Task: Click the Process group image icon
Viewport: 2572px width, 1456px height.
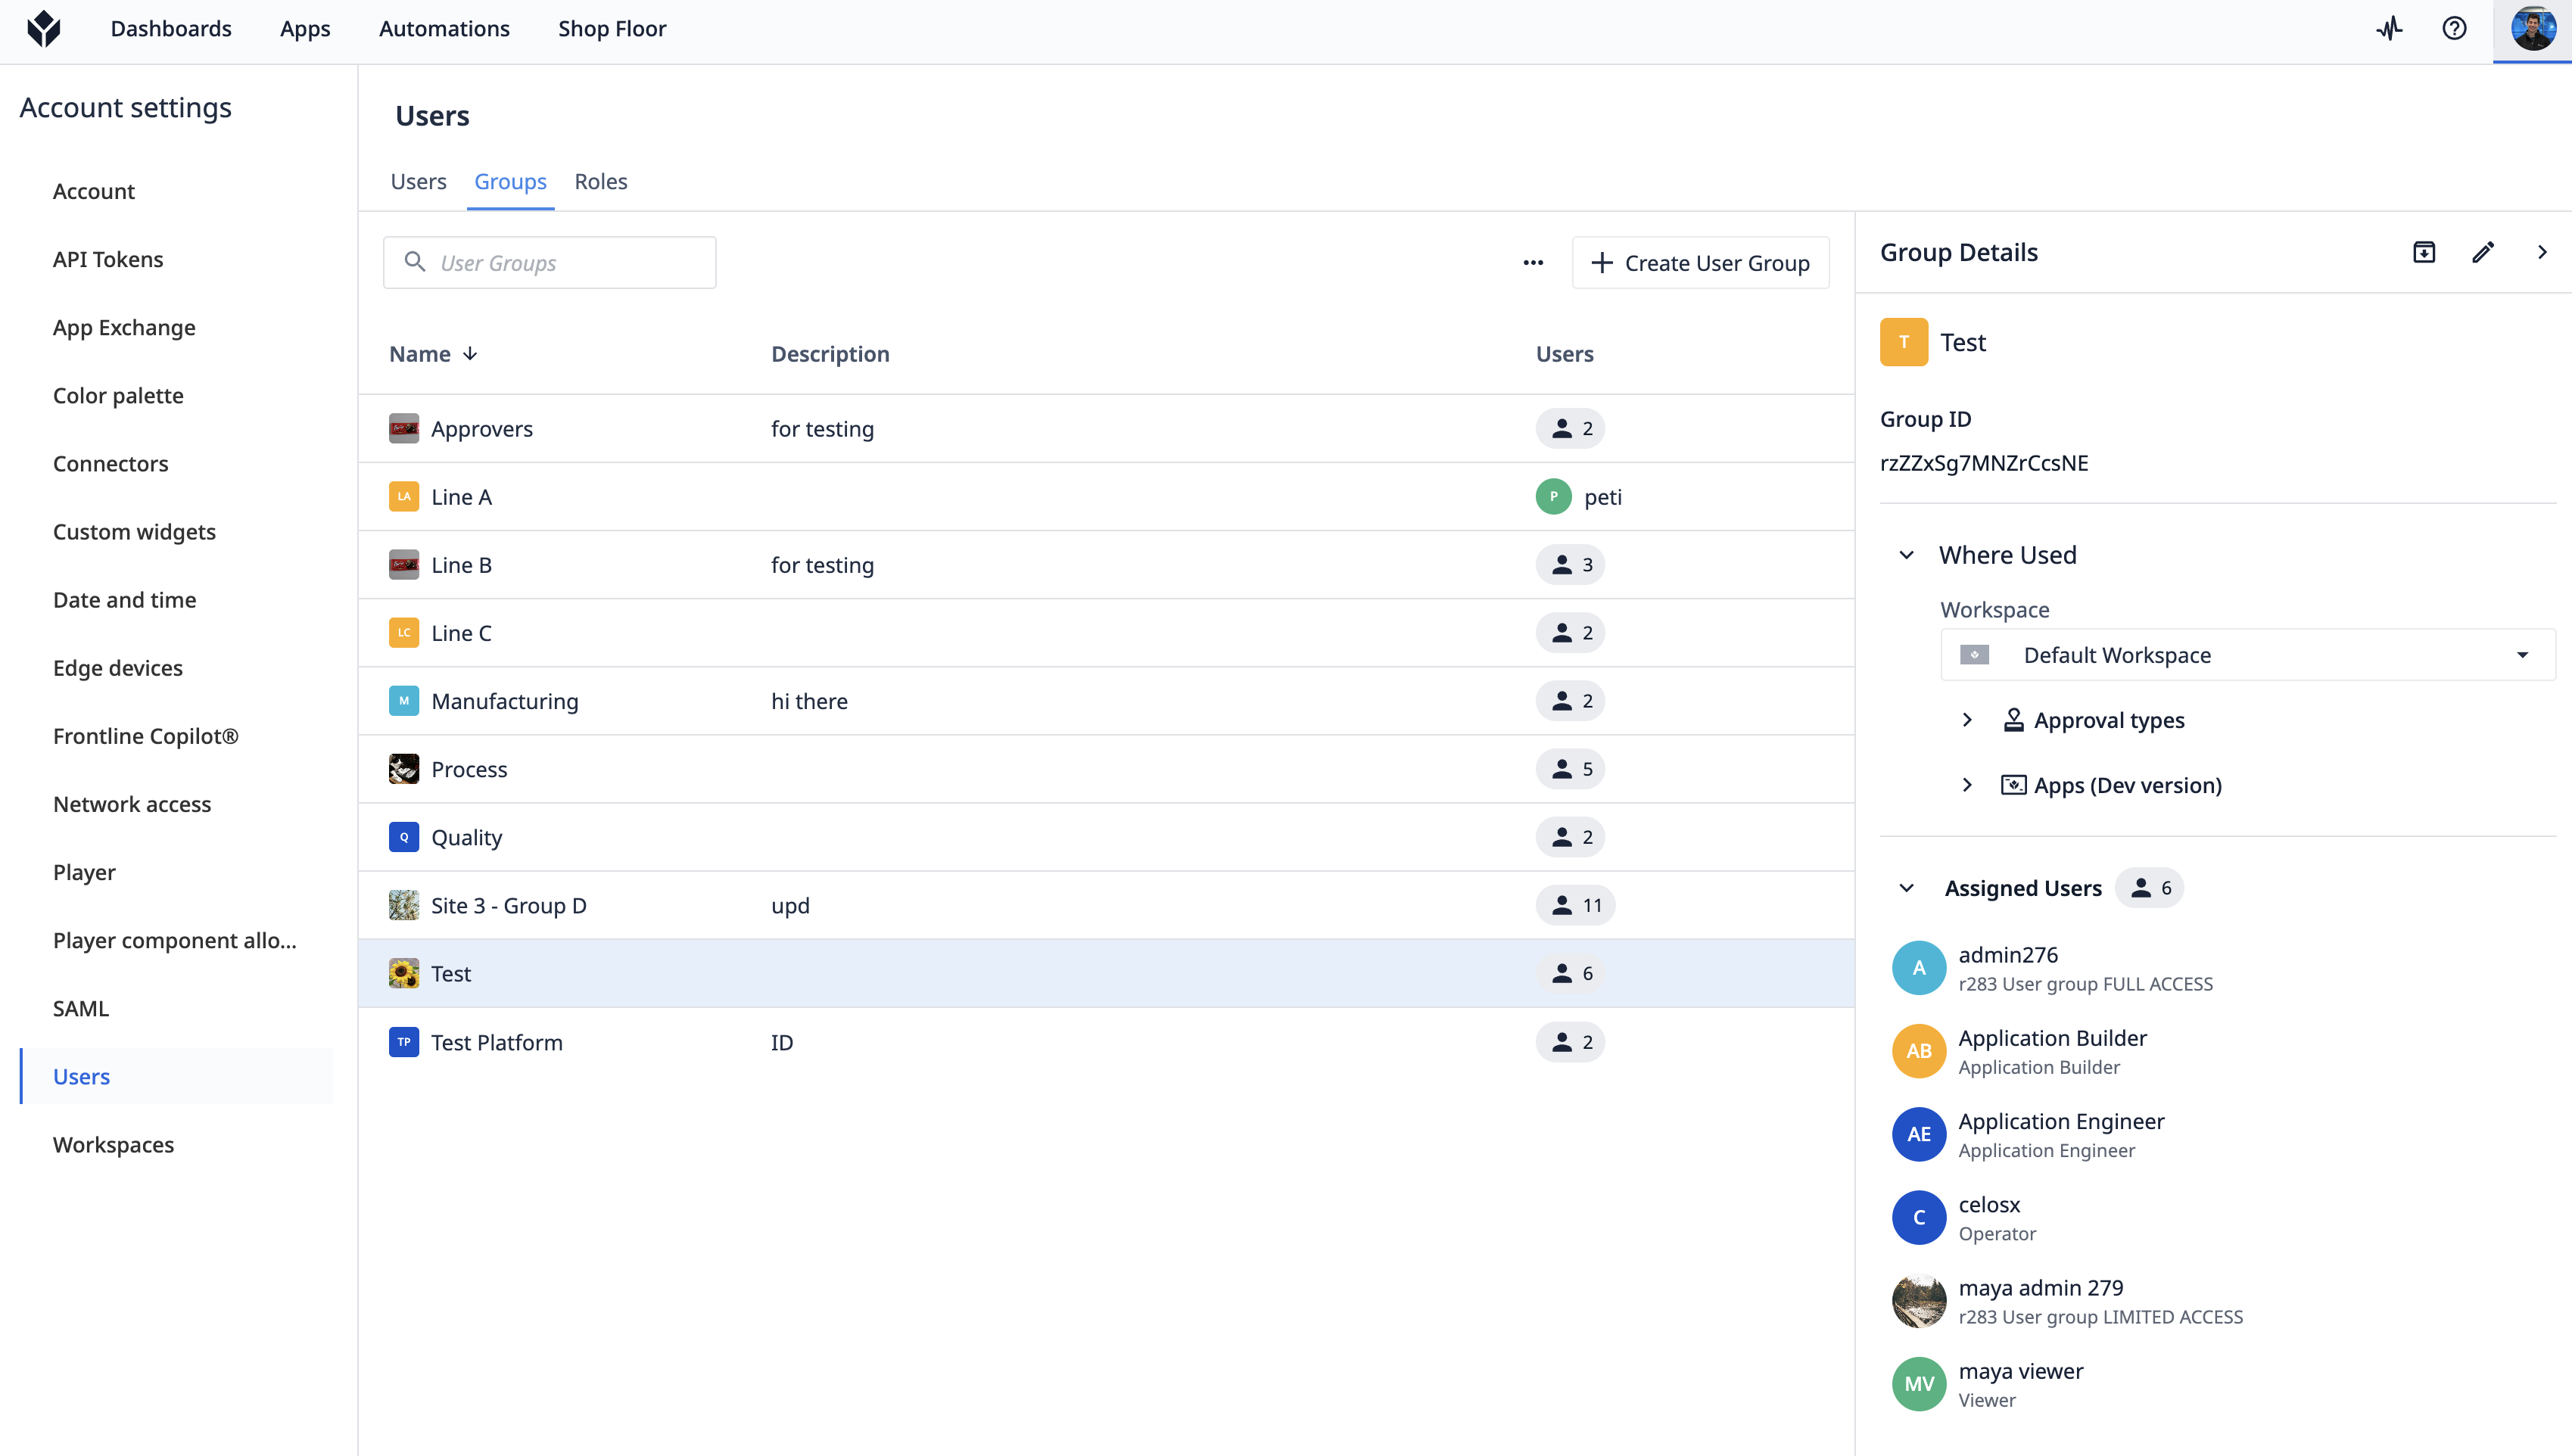Action: coord(404,769)
